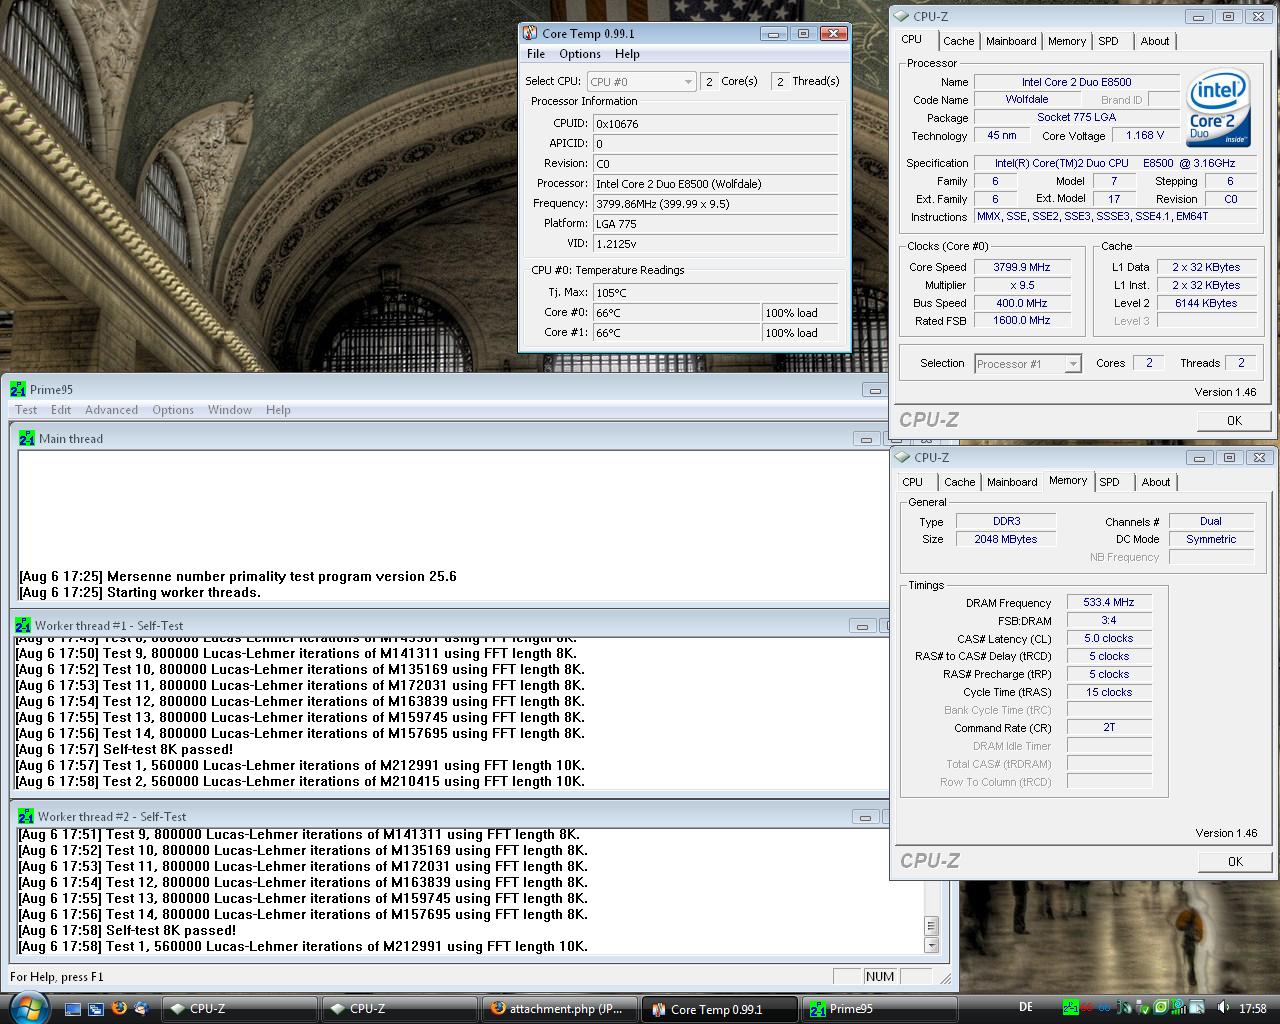Switch to the Mainboard tab in upper CPU-Z

1011,41
